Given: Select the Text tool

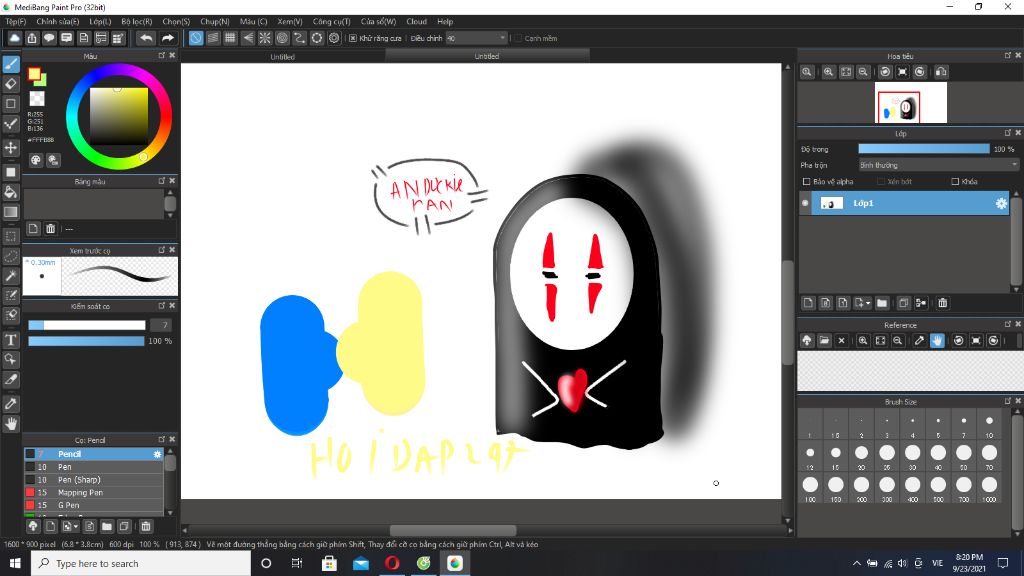Looking at the screenshot, I should pyautogui.click(x=11, y=340).
